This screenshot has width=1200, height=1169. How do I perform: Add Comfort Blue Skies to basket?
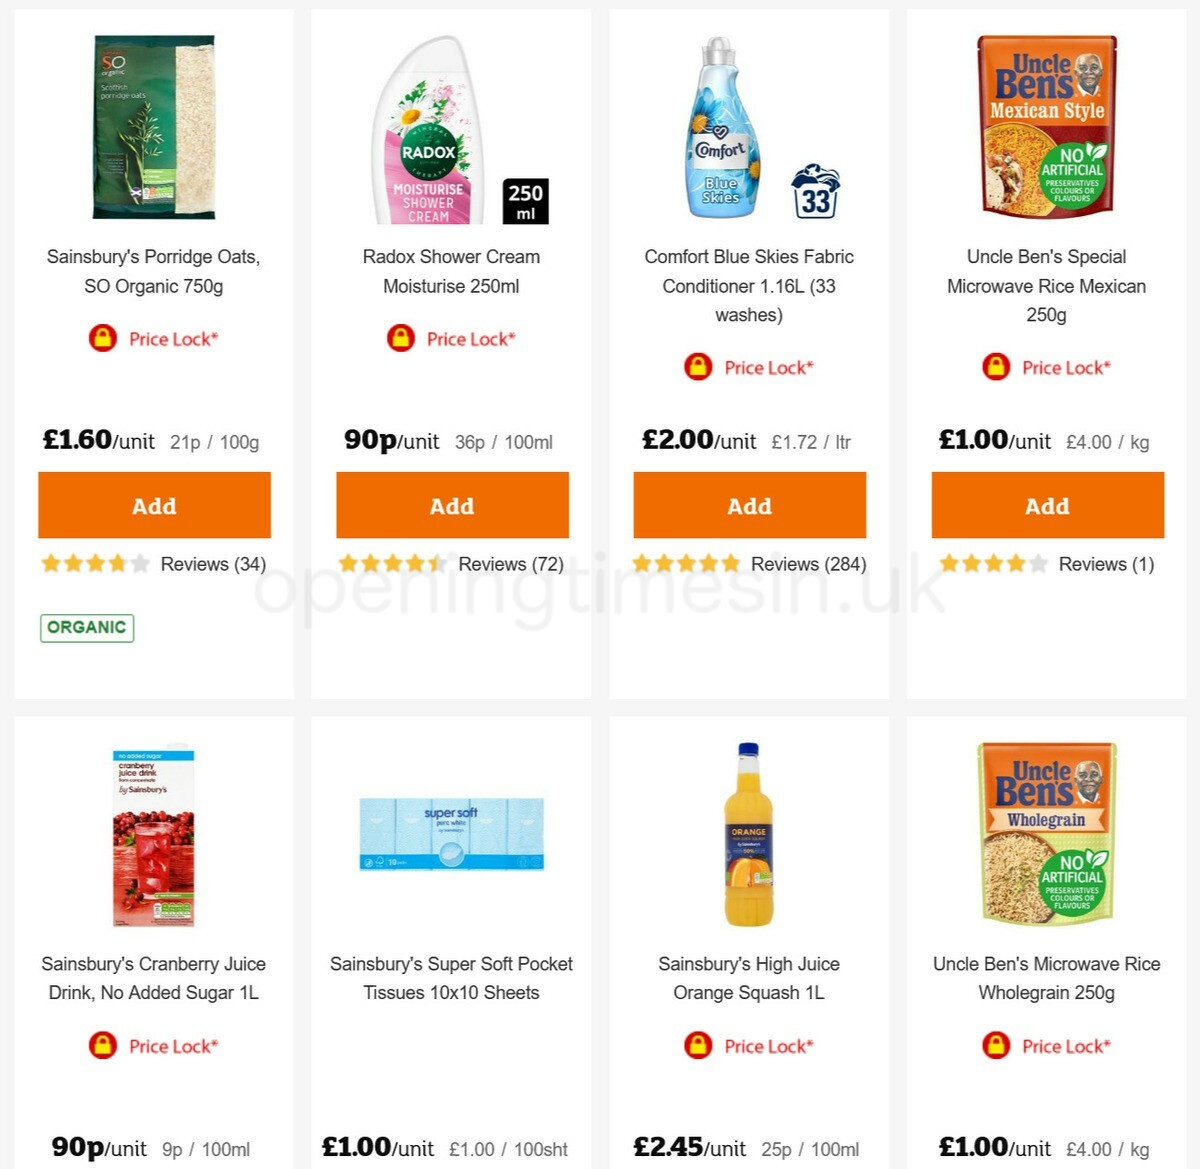click(750, 505)
